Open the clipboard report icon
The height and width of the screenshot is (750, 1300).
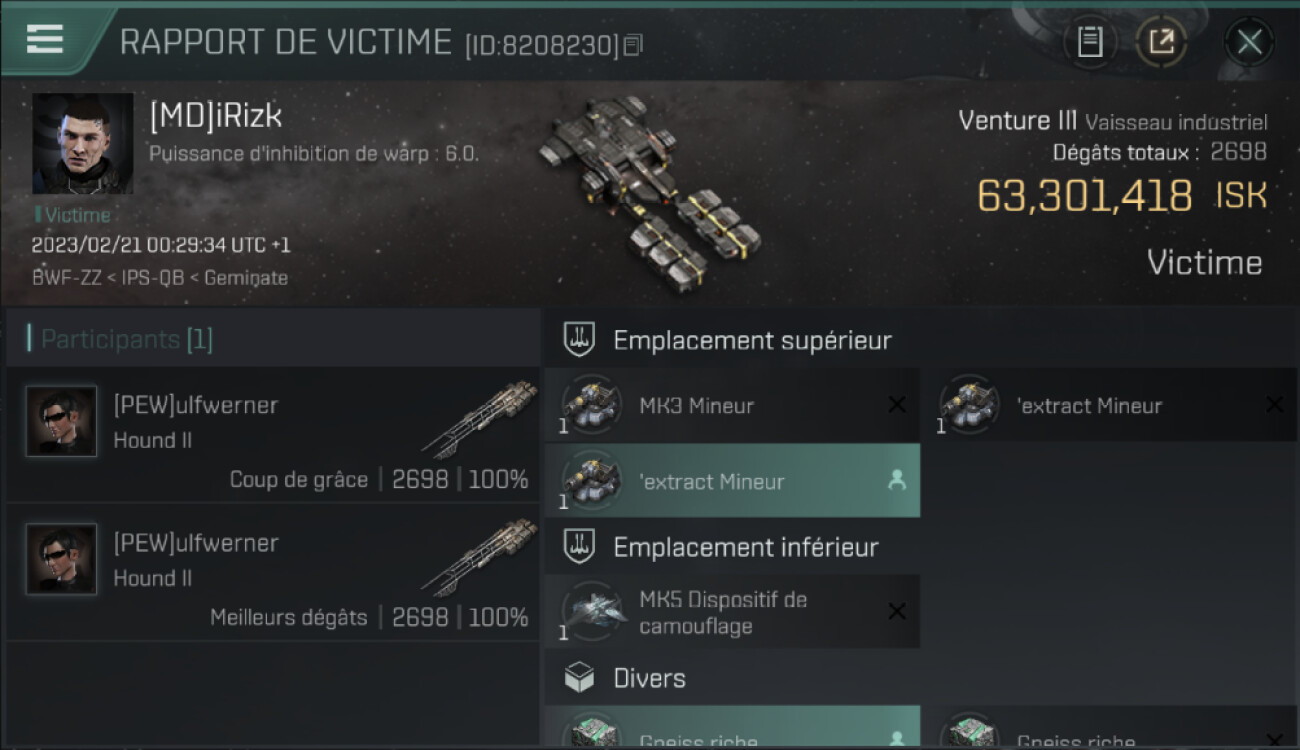point(1089,42)
